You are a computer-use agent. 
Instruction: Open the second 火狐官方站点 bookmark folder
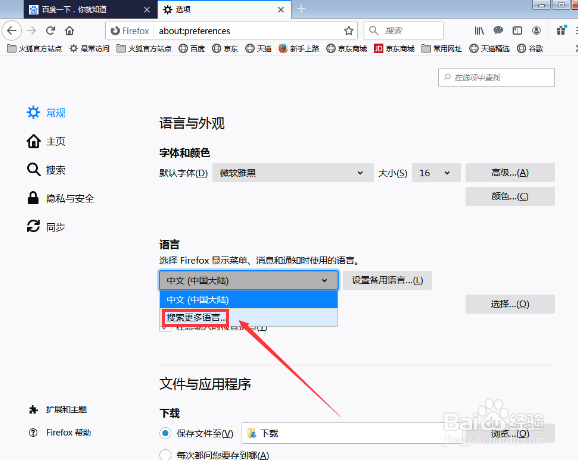144,48
